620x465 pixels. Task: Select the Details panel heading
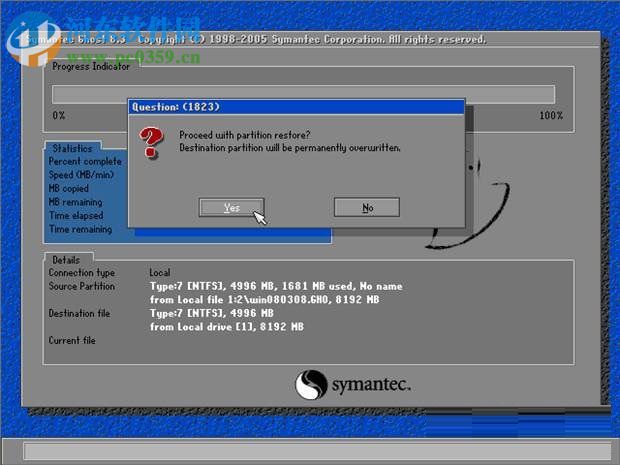68,259
